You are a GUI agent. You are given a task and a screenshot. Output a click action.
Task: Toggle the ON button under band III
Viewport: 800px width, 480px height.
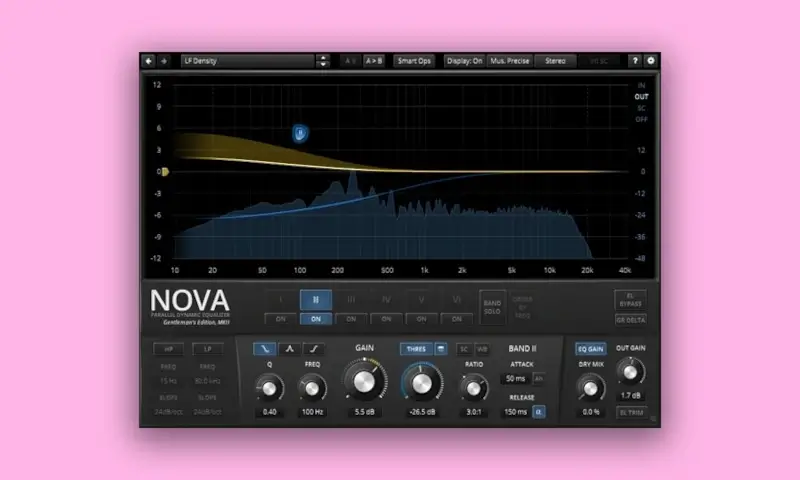[351, 319]
